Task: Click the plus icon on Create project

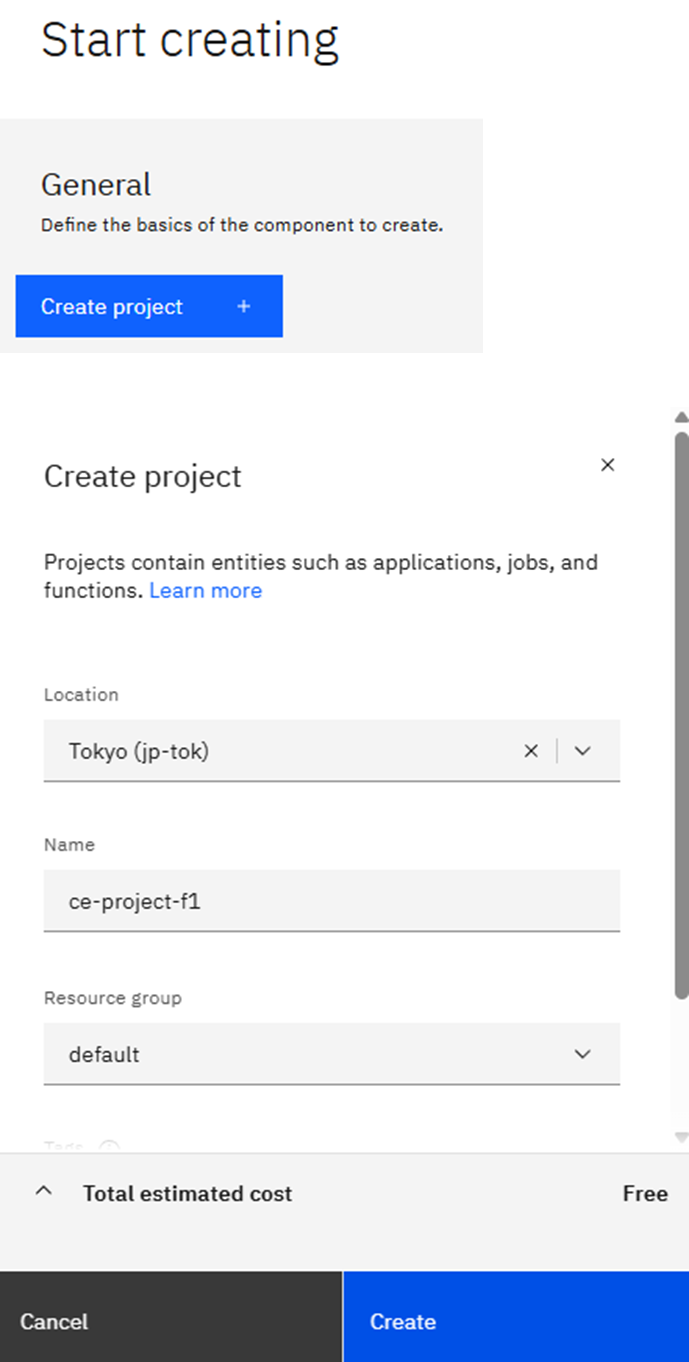Action: (243, 307)
